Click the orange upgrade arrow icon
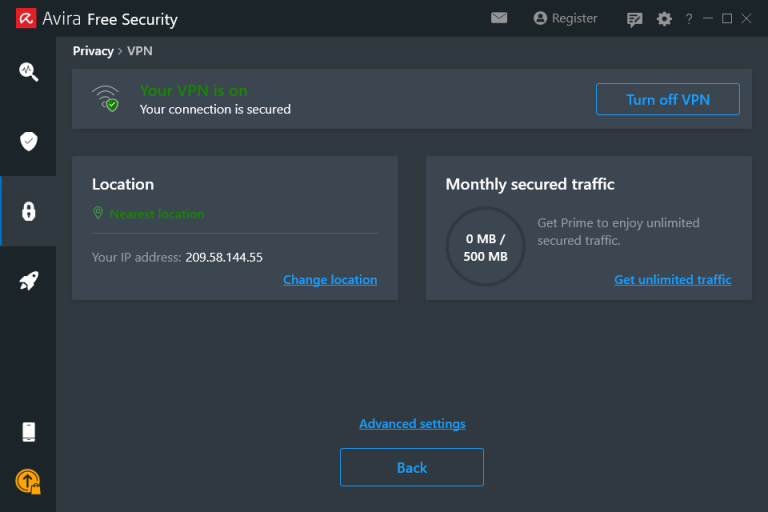 click(28, 482)
